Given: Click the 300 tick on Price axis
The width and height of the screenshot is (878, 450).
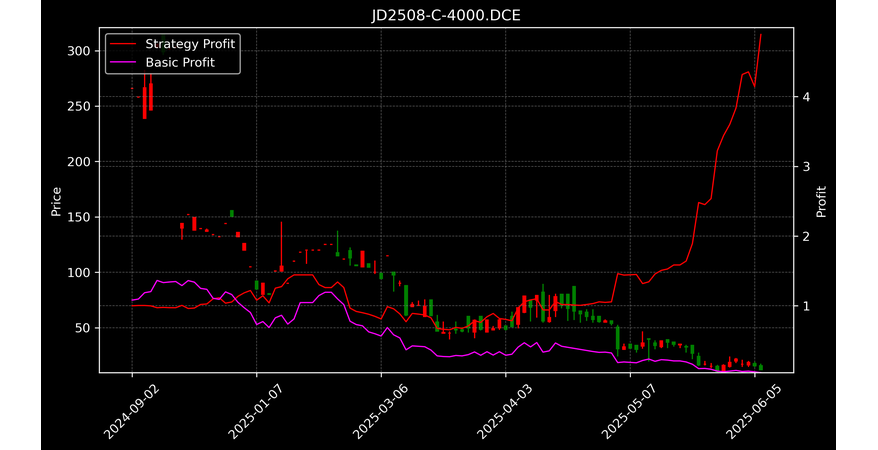Looking at the screenshot, I should (79, 51).
